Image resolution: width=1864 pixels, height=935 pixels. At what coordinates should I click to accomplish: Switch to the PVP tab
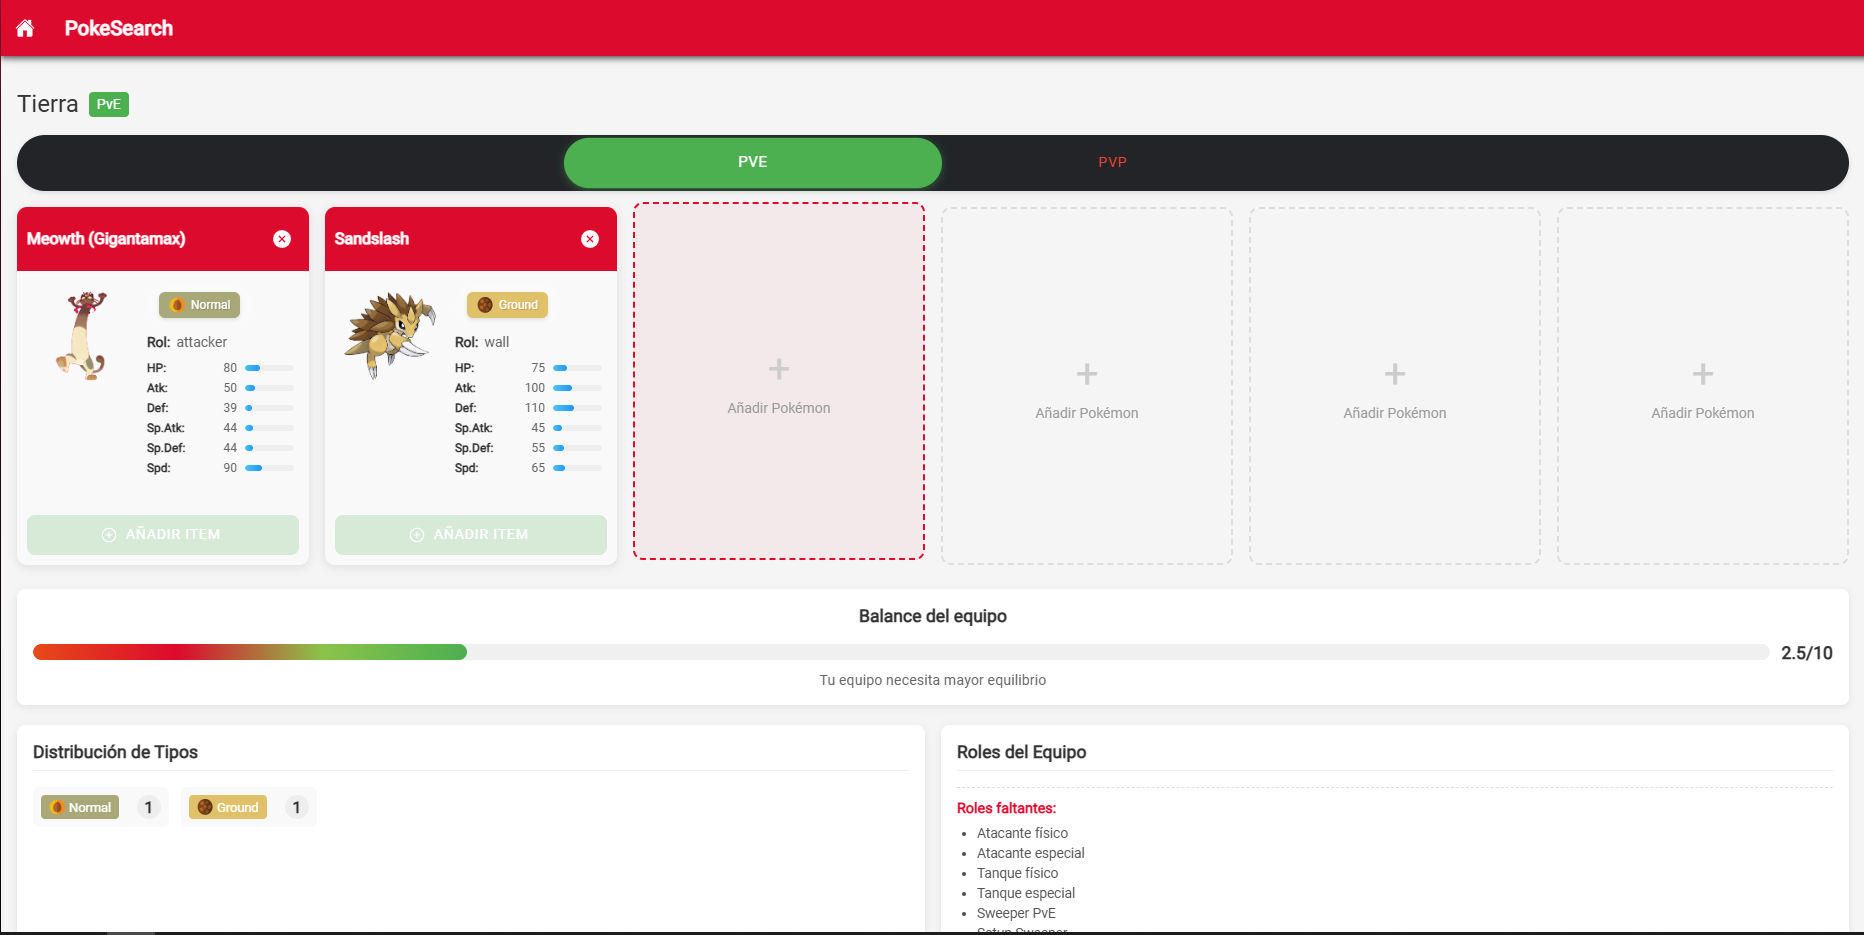(1112, 162)
